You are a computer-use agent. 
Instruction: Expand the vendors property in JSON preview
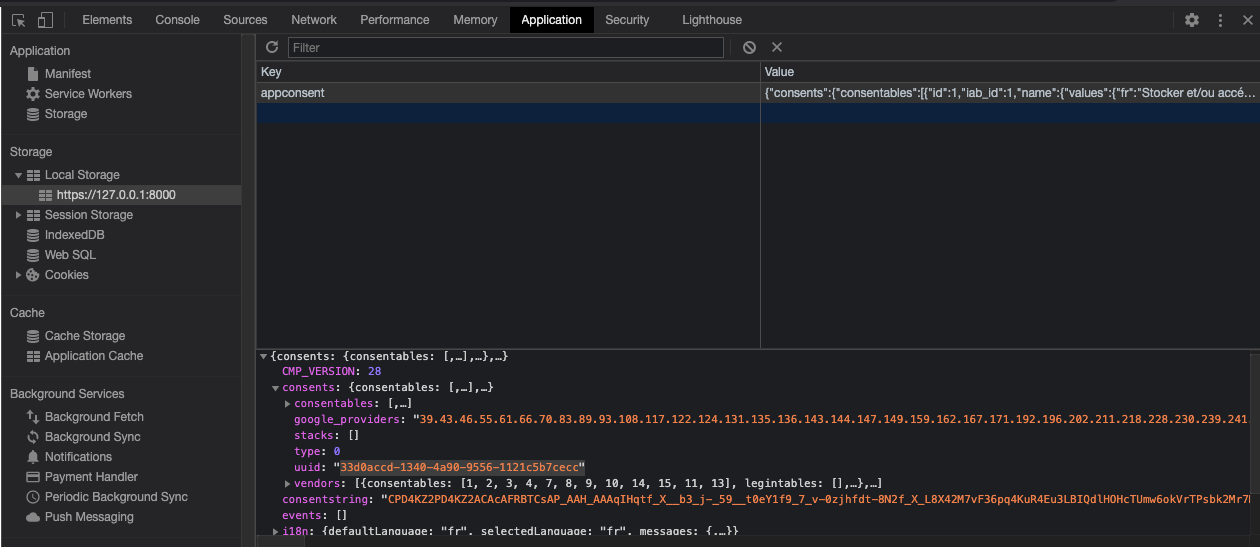click(287, 483)
